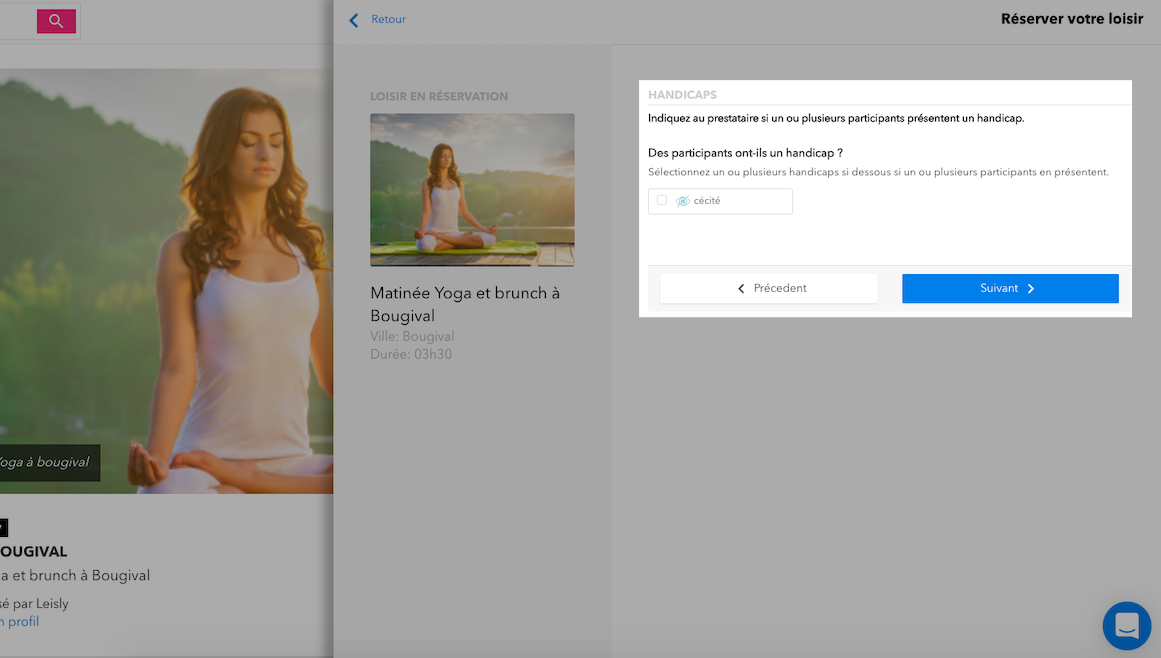This screenshot has height=658, width=1161.
Task: Open the profil link
Action: point(19,622)
